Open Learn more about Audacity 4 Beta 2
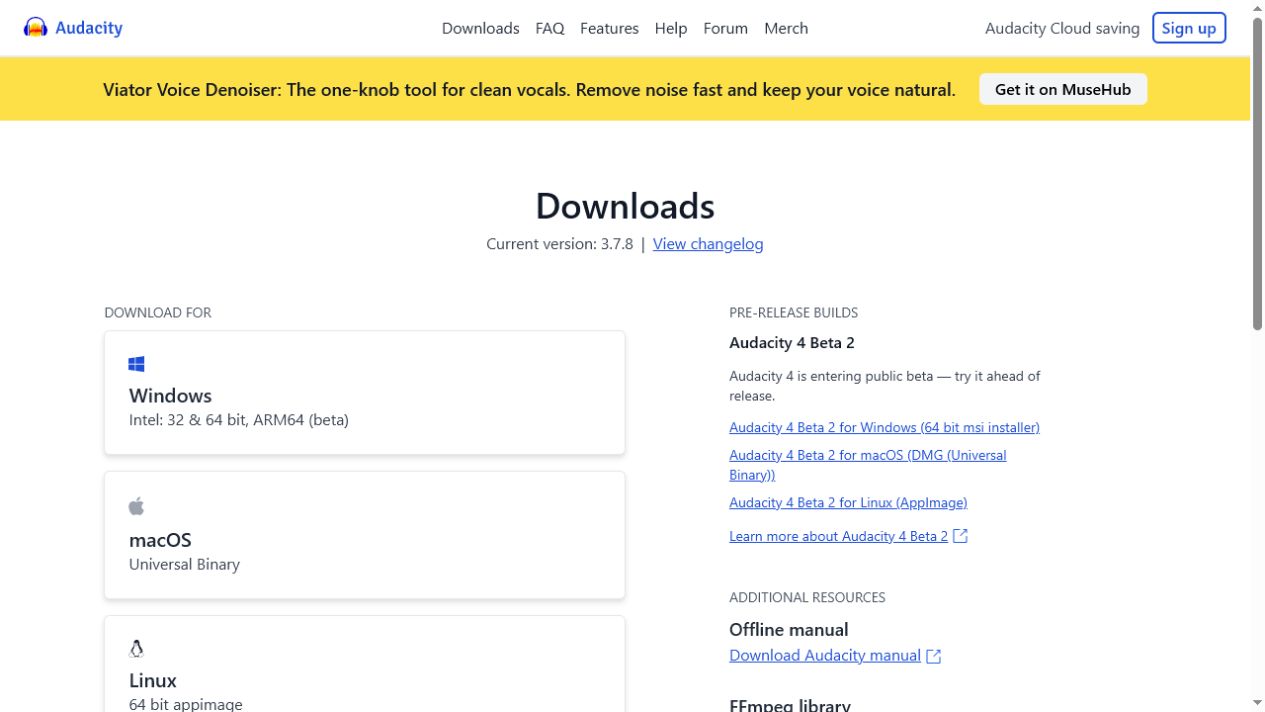The width and height of the screenshot is (1265, 712). pyautogui.click(x=838, y=536)
